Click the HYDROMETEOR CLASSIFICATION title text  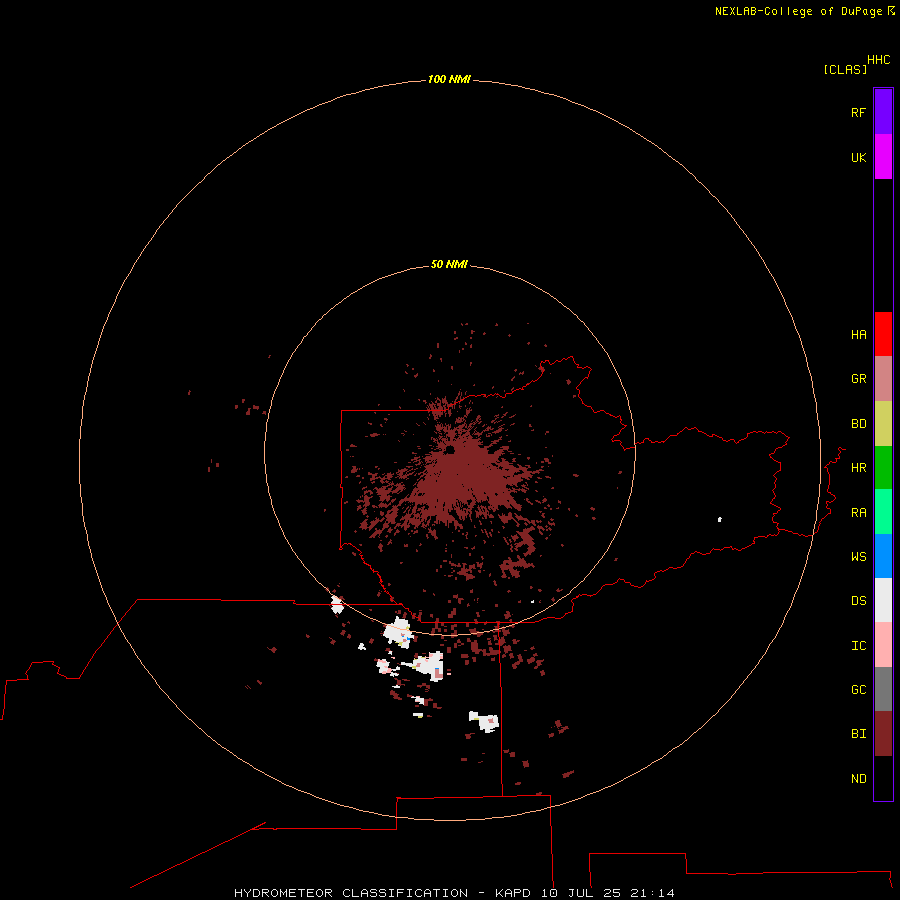[351, 893]
